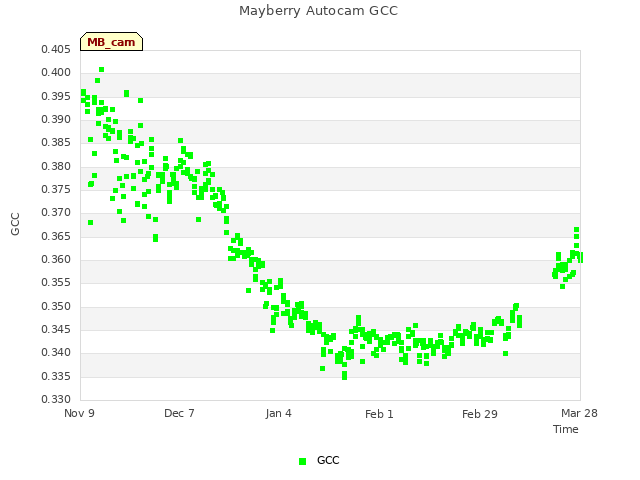Click the 0.350 y-axis value
Image resolution: width=640 pixels, height=480 pixels.
point(56,307)
